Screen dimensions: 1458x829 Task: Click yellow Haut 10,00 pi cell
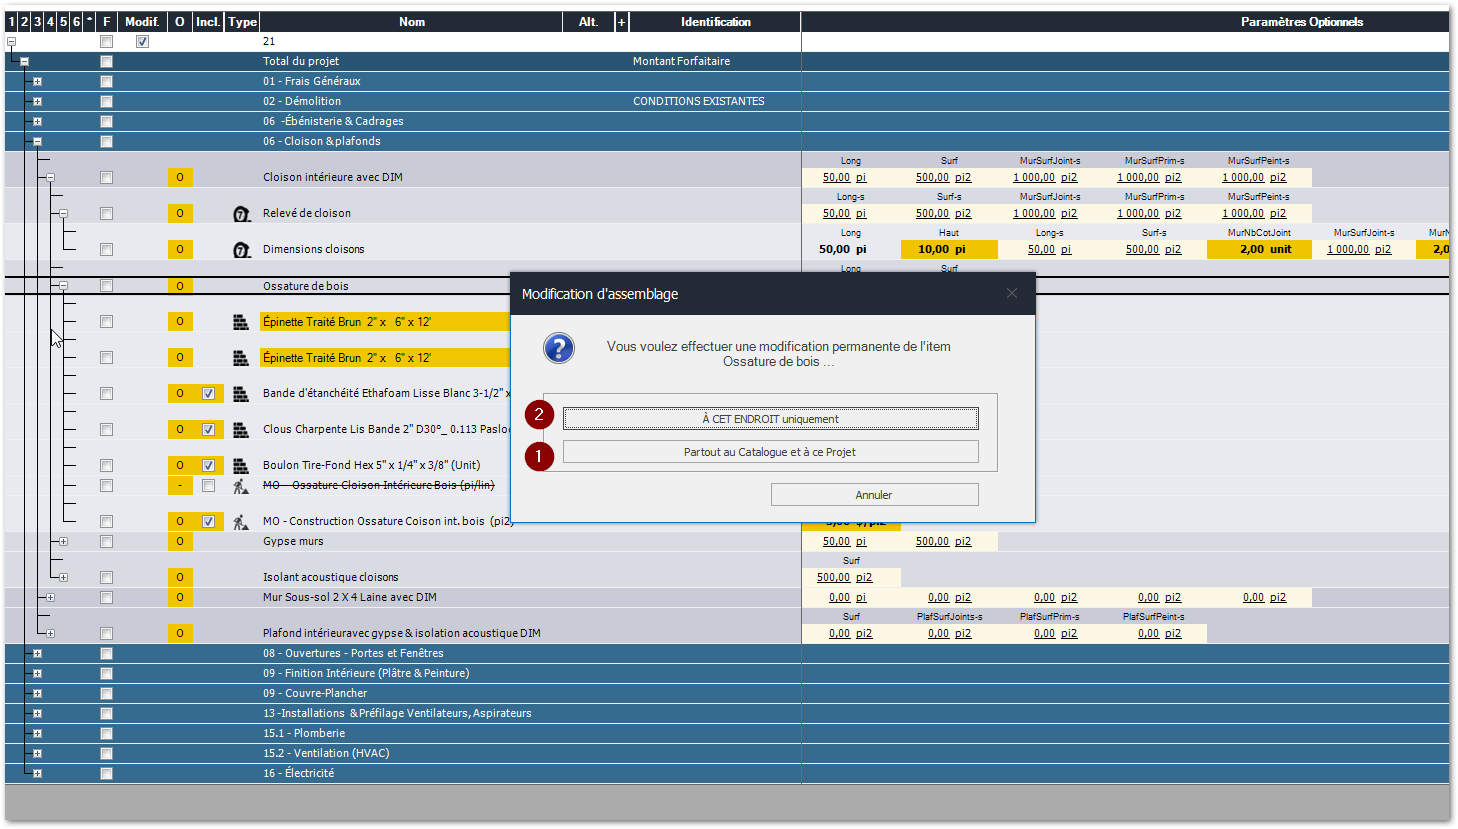[x=948, y=250]
